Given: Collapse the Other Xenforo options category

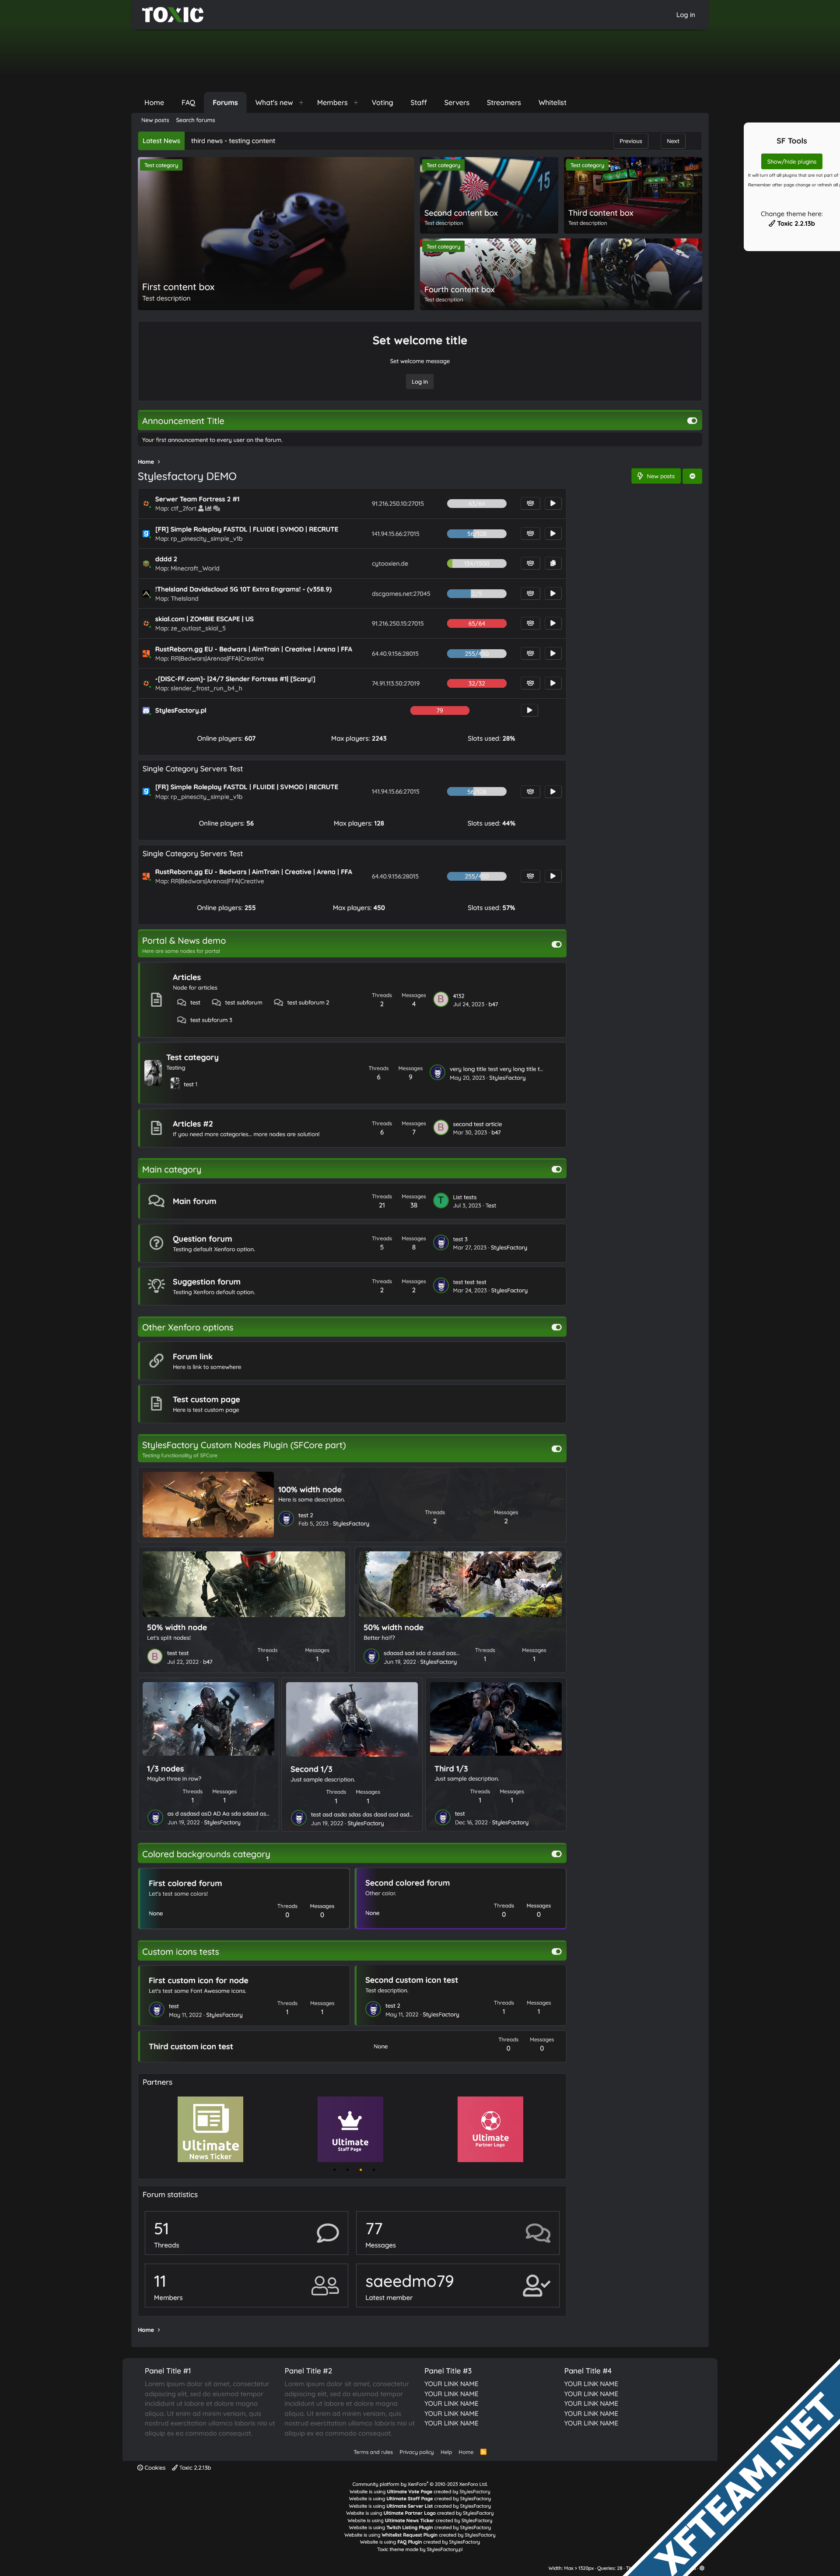Looking at the screenshot, I should 556,1327.
